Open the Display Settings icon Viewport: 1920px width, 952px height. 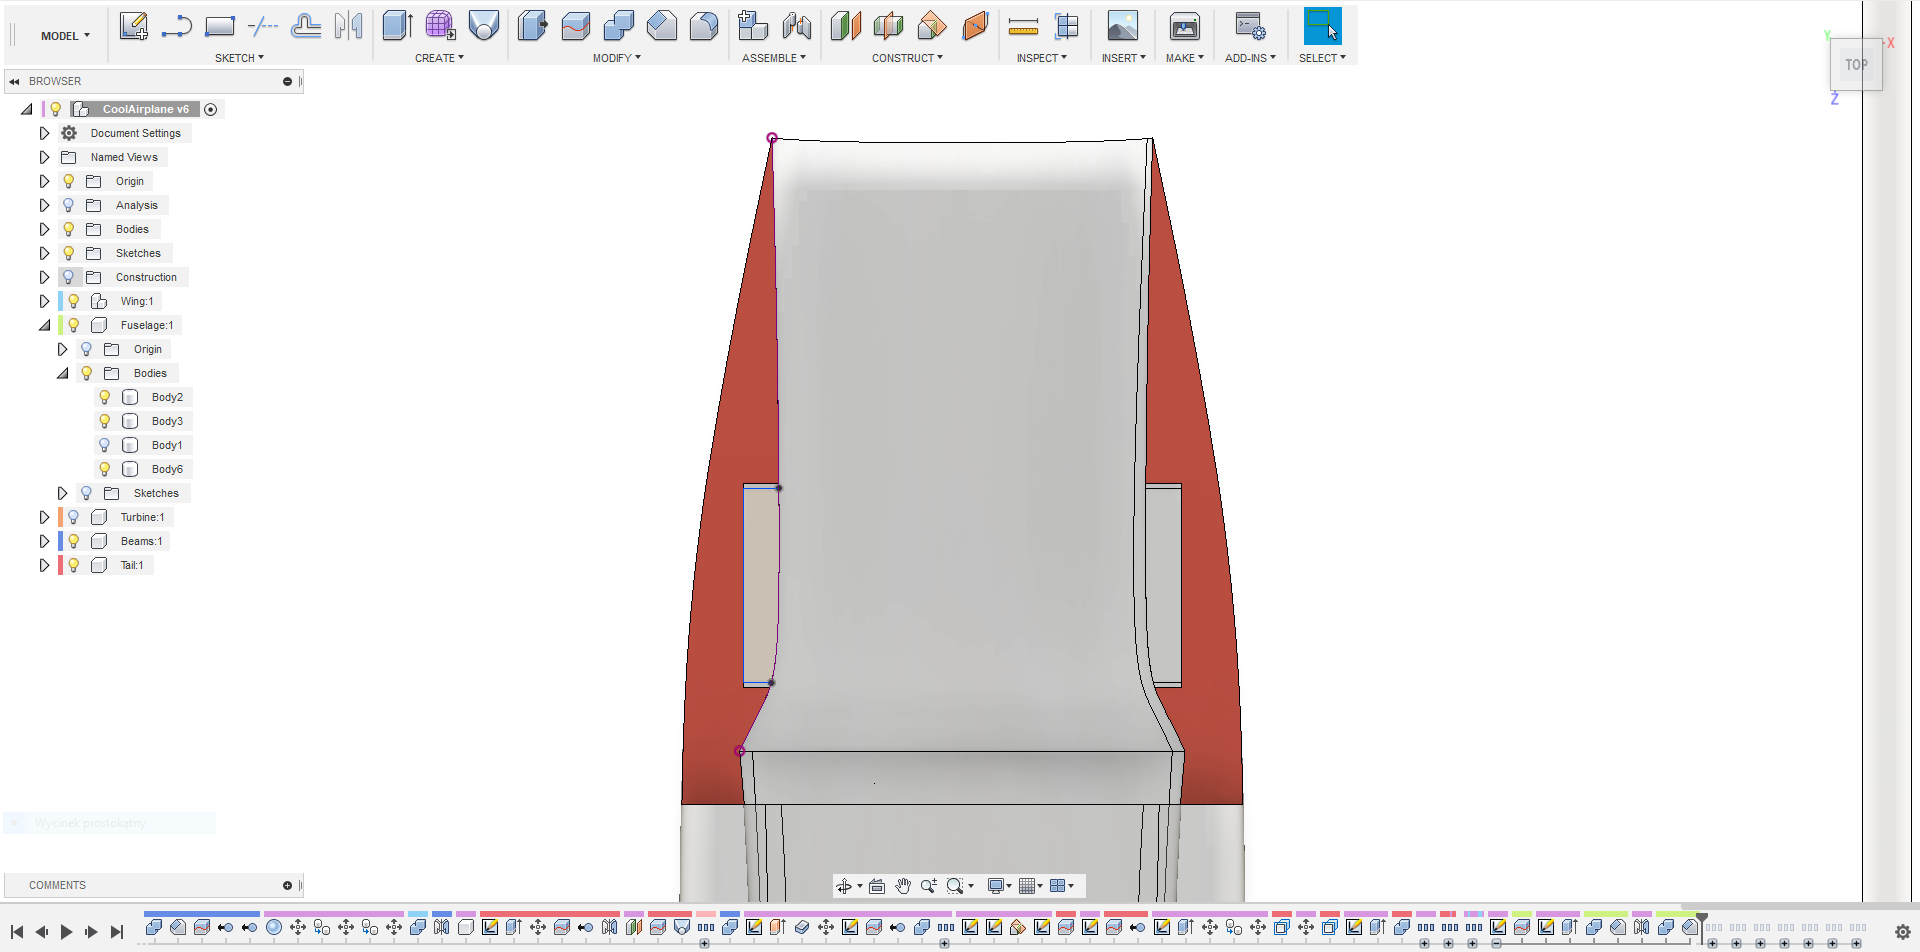tap(996, 886)
